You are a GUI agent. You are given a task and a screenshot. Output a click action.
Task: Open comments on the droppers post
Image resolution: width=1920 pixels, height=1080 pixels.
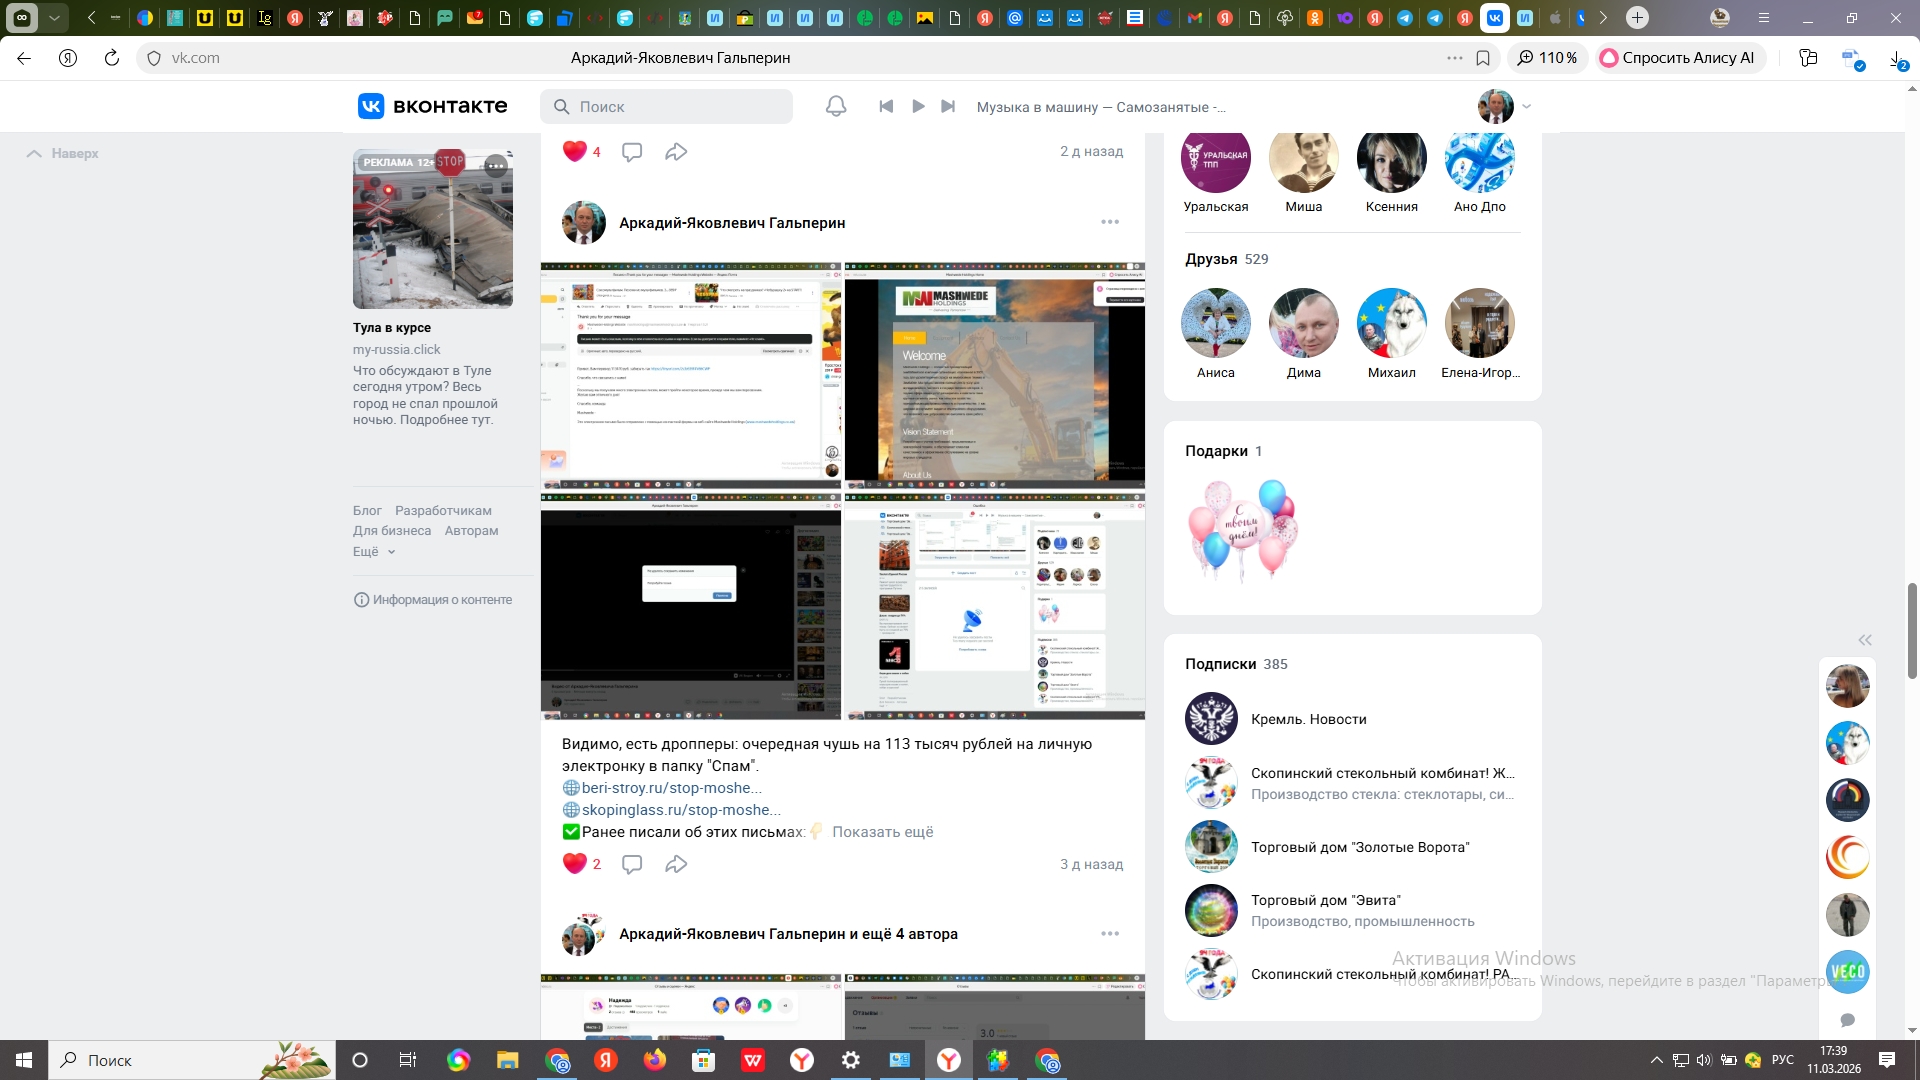(x=632, y=864)
